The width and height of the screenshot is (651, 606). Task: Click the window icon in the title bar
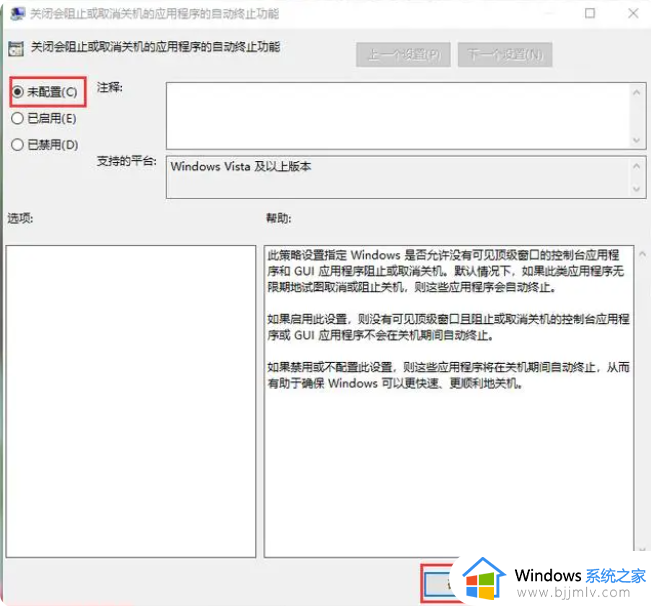(x=17, y=14)
